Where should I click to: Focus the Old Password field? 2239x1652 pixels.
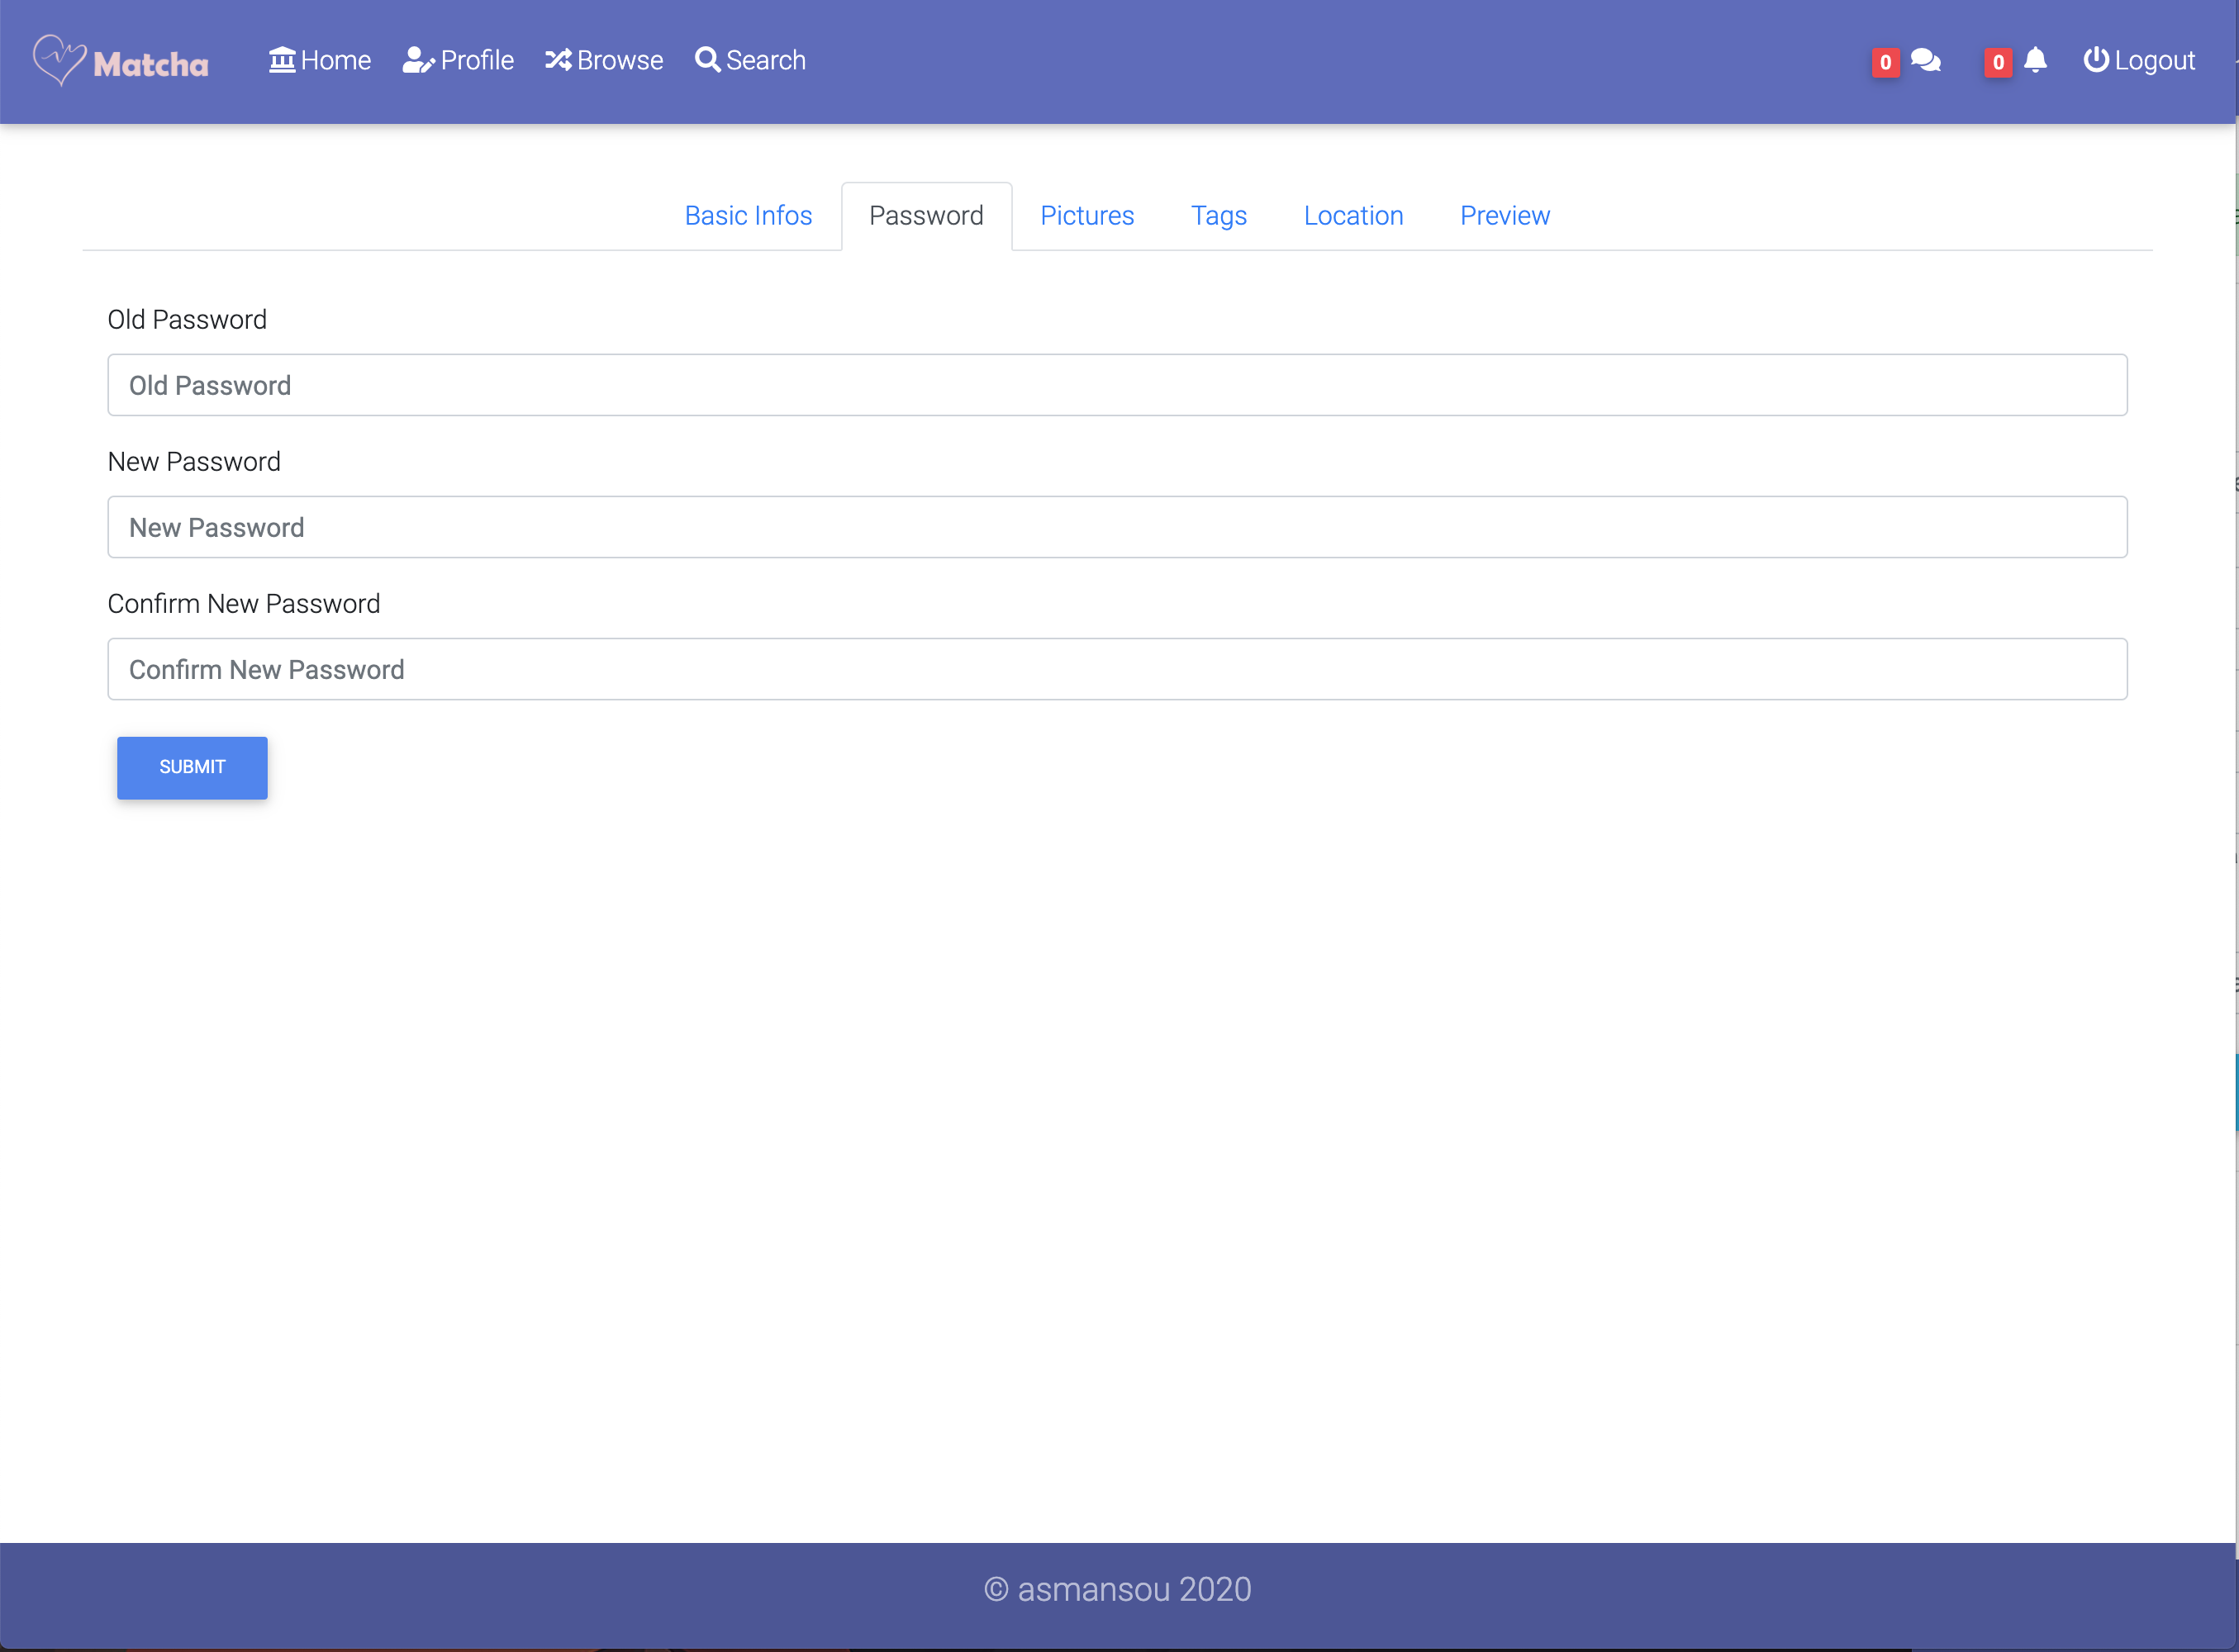point(1117,385)
